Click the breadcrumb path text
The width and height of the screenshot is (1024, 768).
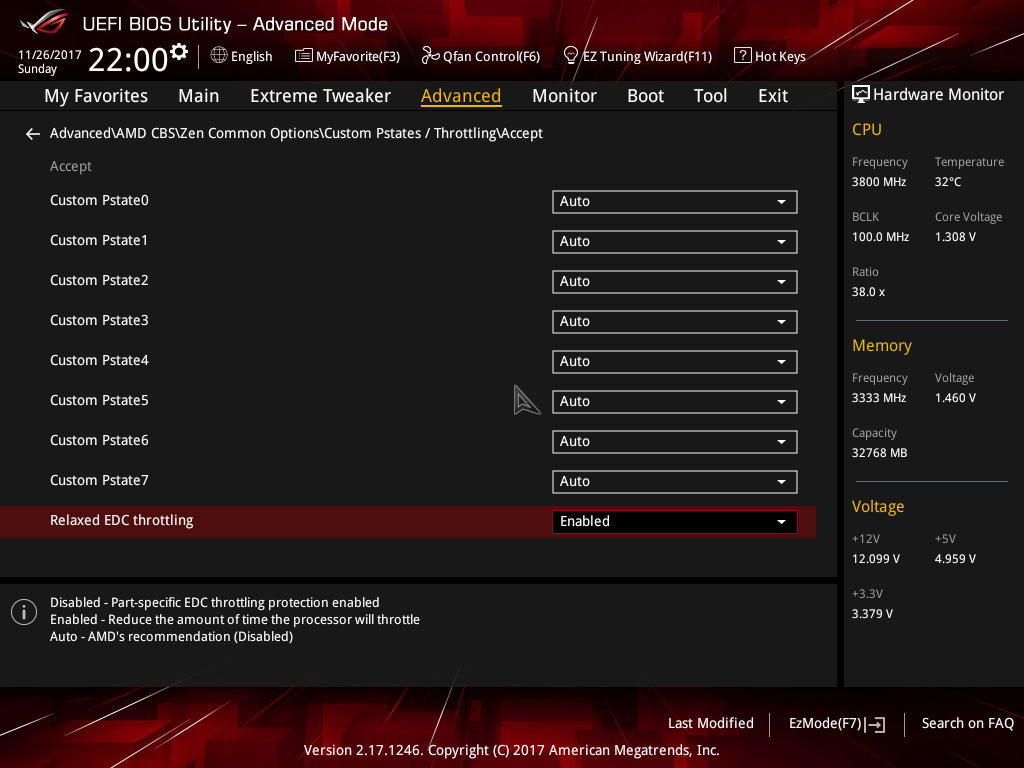click(x=296, y=133)
